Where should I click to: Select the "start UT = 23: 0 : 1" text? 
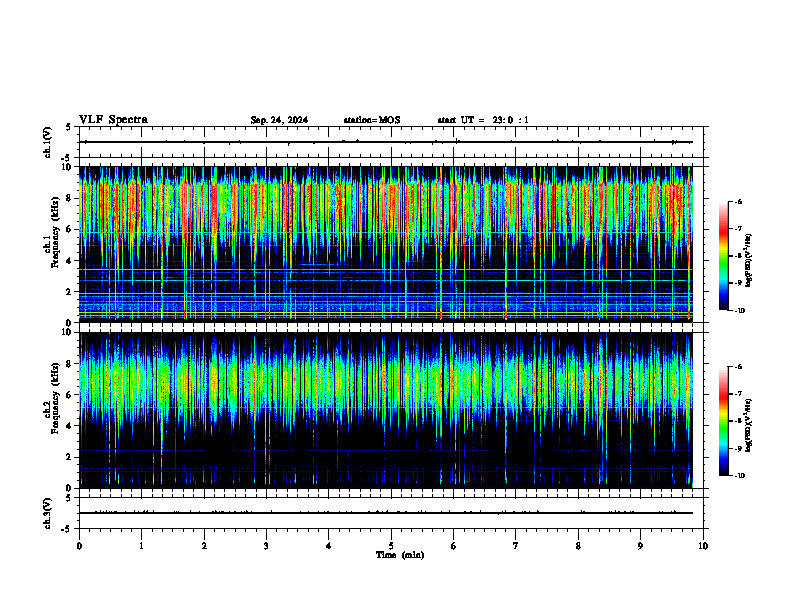483,120
